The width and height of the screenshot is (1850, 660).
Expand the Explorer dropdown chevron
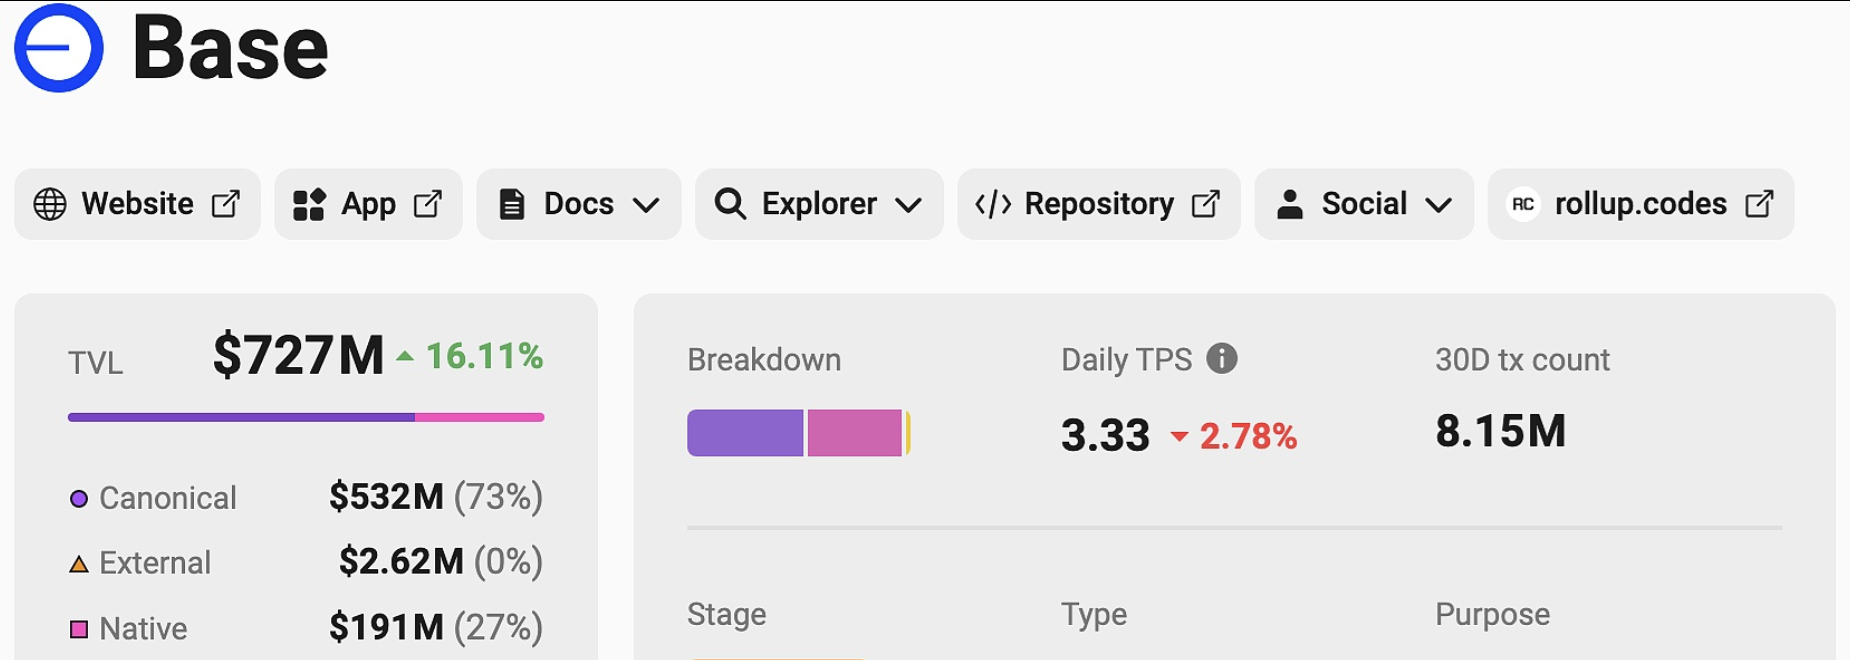click(x=908, y=205)
